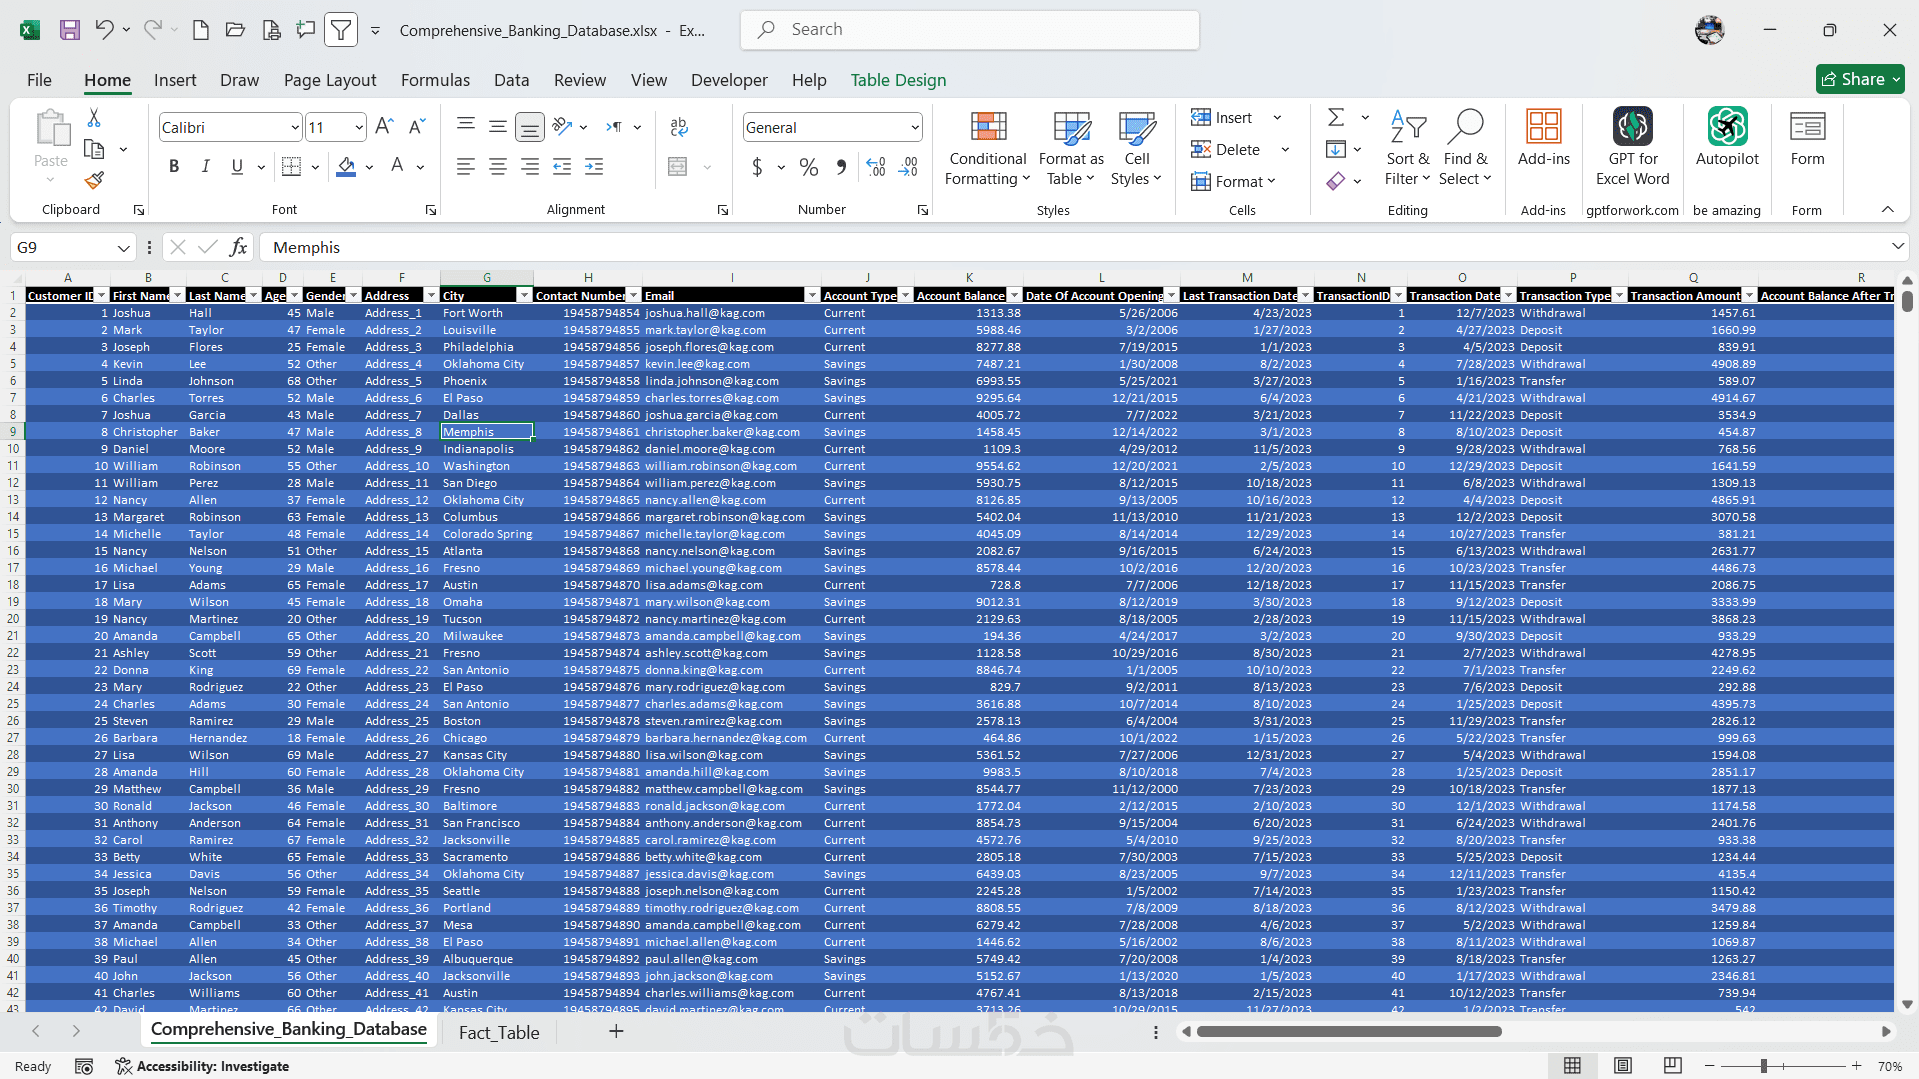Open the font name Calibri dropdown
Screen dimensions: 1919x1079
coord(295,127)
